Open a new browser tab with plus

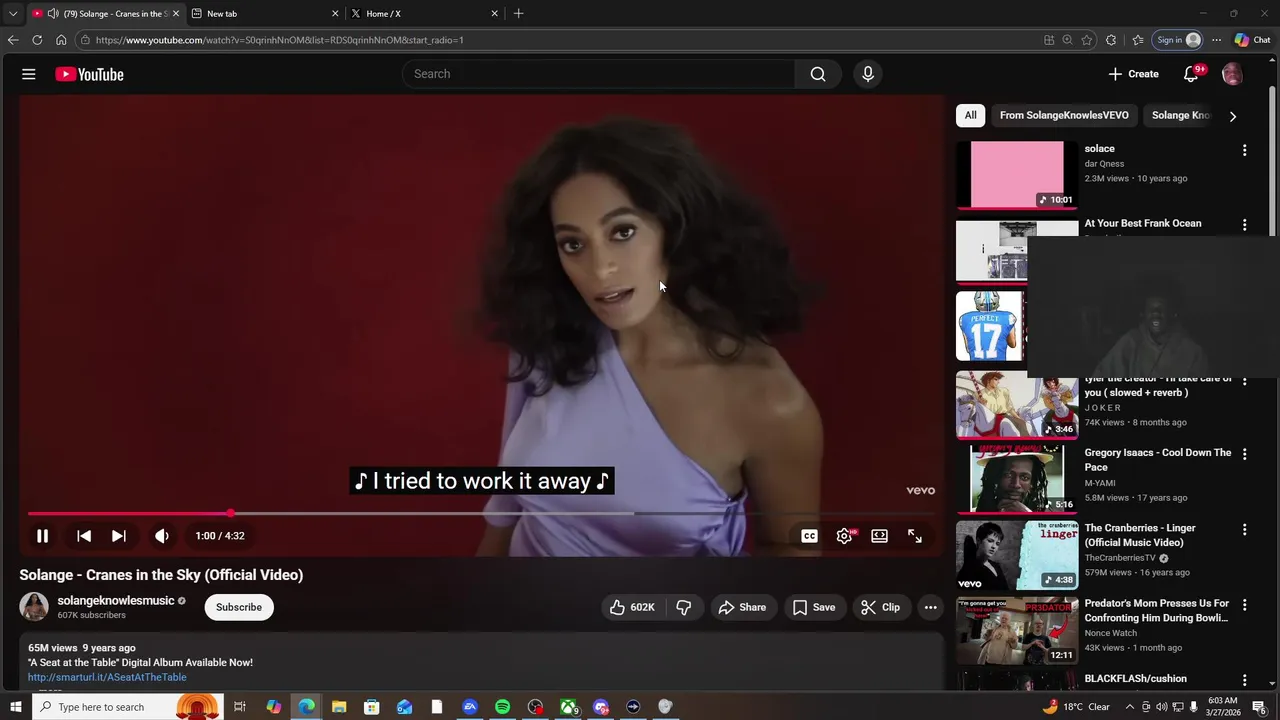tap(518, 14)
